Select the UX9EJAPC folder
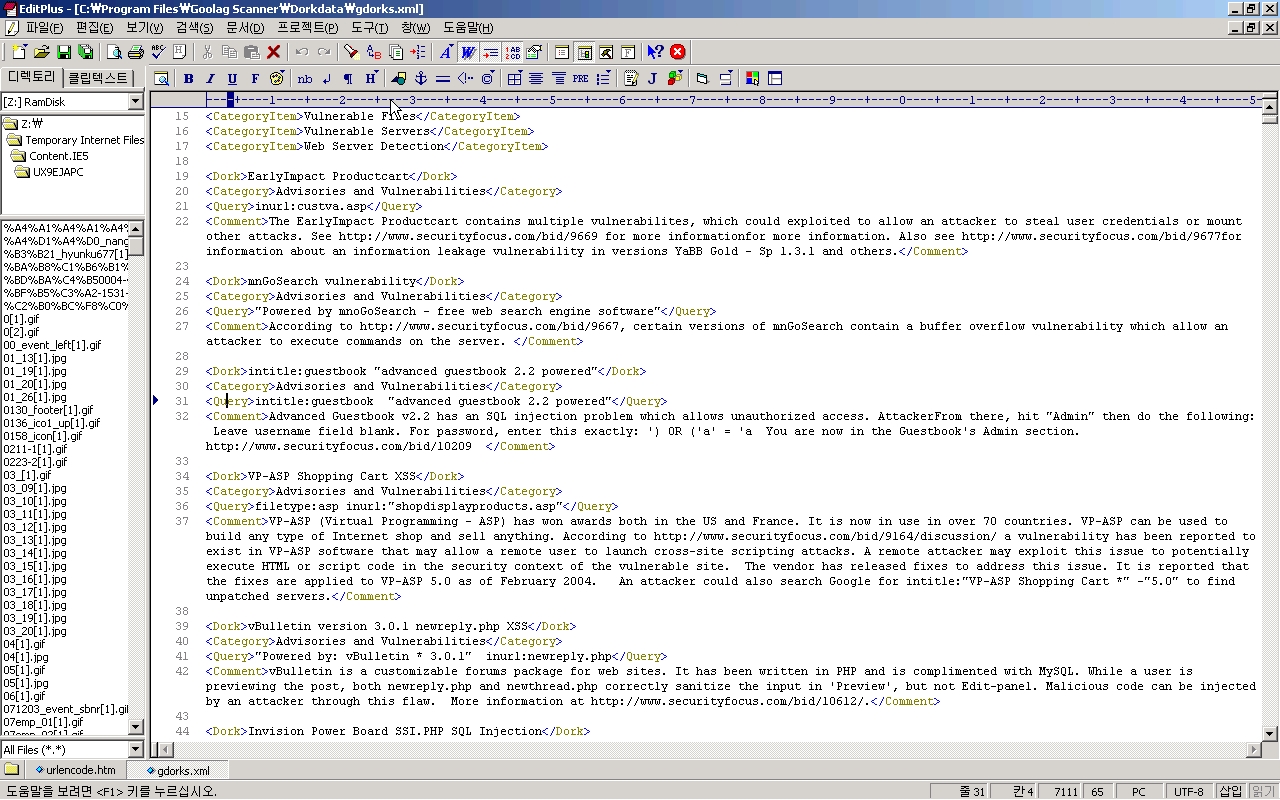This screenshot has height=800, width=1280. [x=58, y=172]
